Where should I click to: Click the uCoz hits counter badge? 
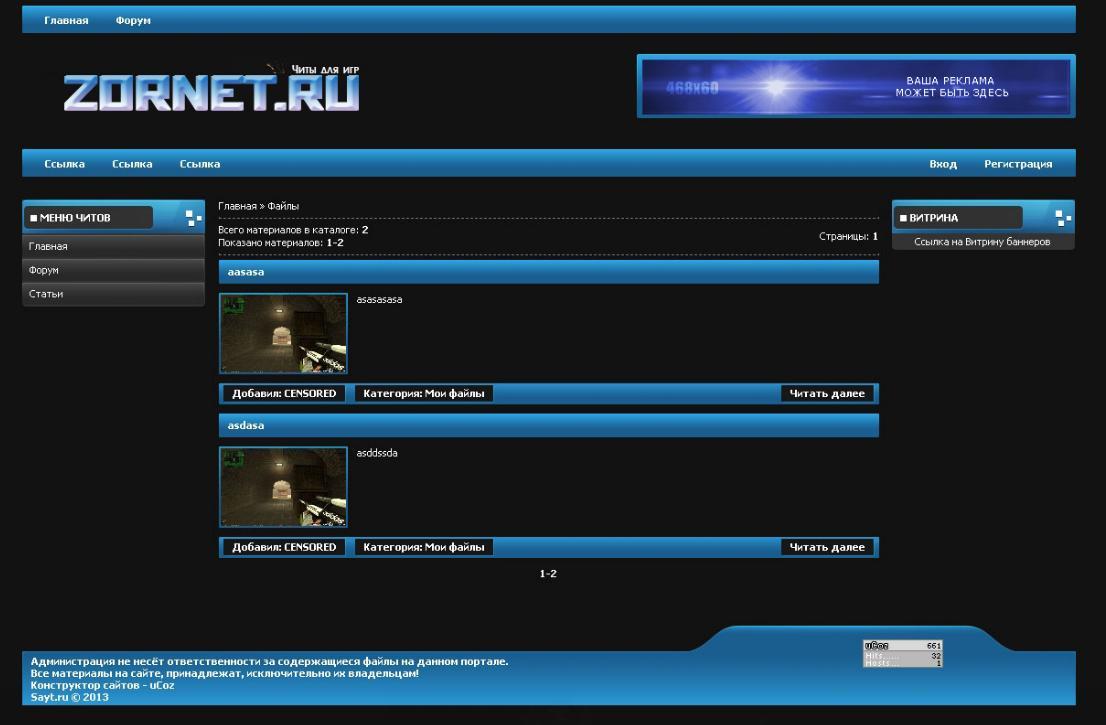[903, 654]
